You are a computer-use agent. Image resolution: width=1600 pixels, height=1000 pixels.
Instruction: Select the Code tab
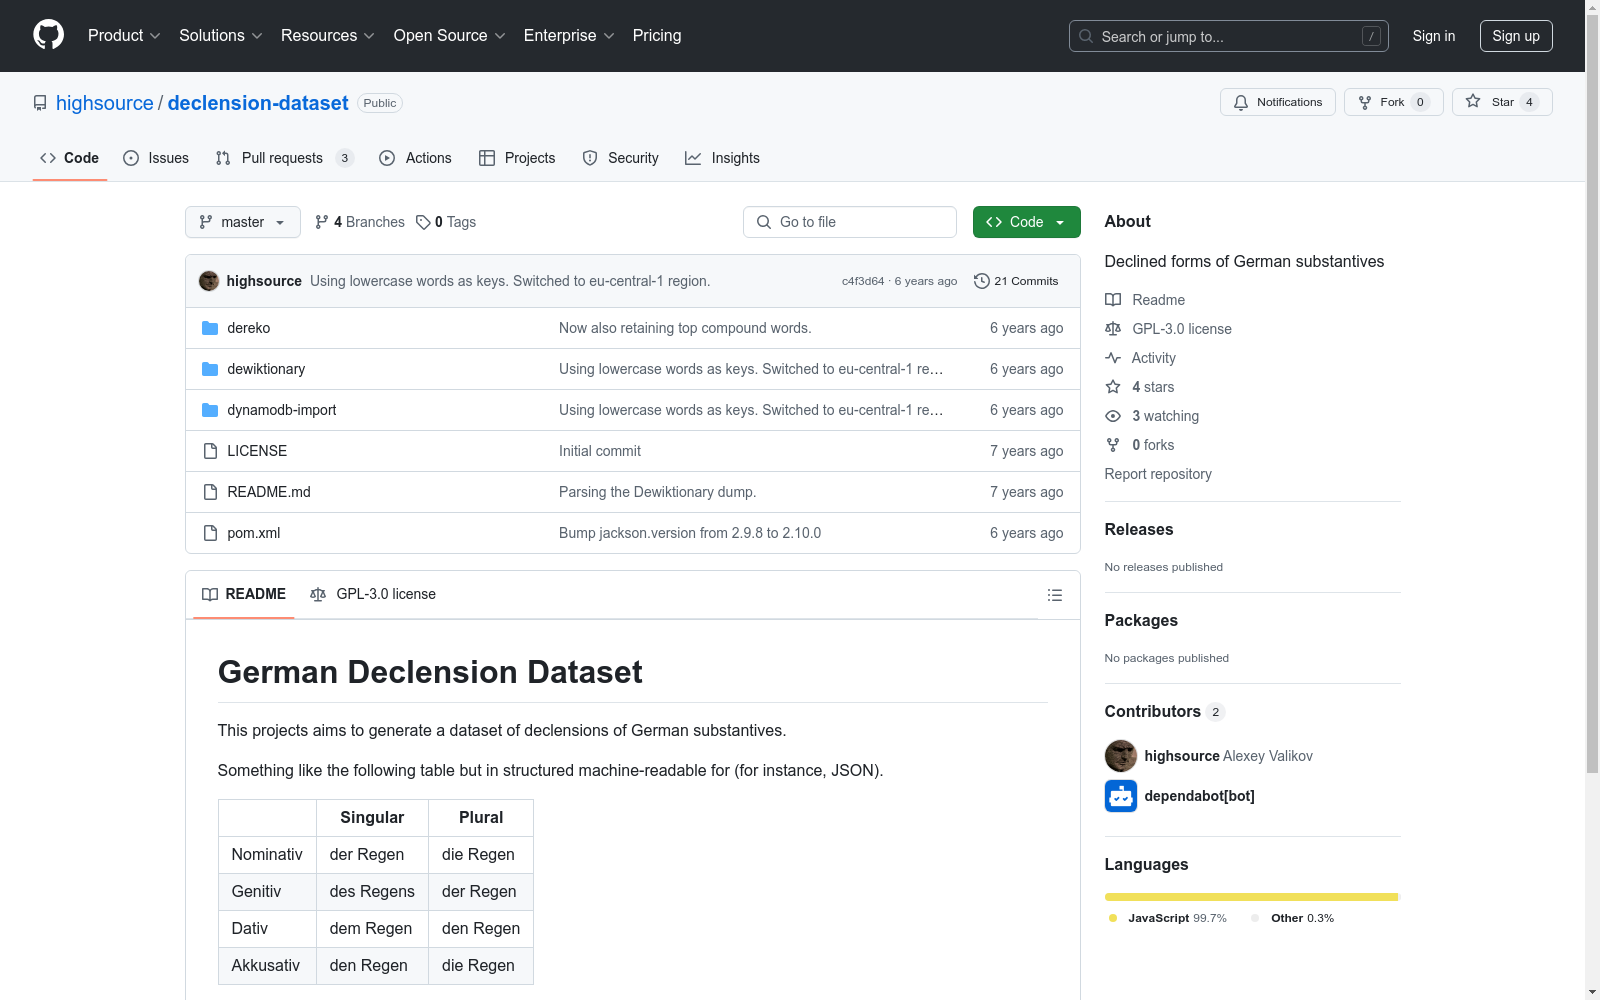70,158
